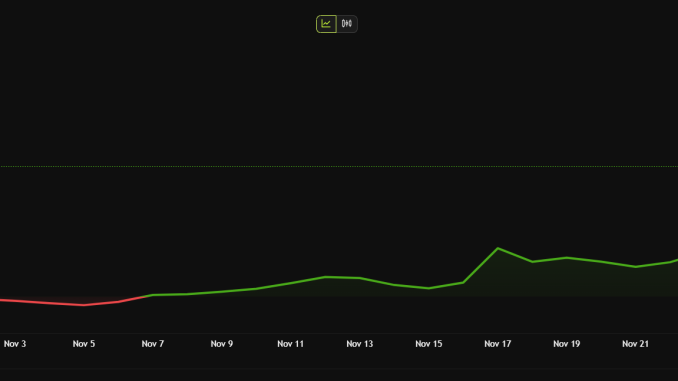Click the red low point at Nov 5
The height and width of the screenshot is (381, 678).
[84, 305]
